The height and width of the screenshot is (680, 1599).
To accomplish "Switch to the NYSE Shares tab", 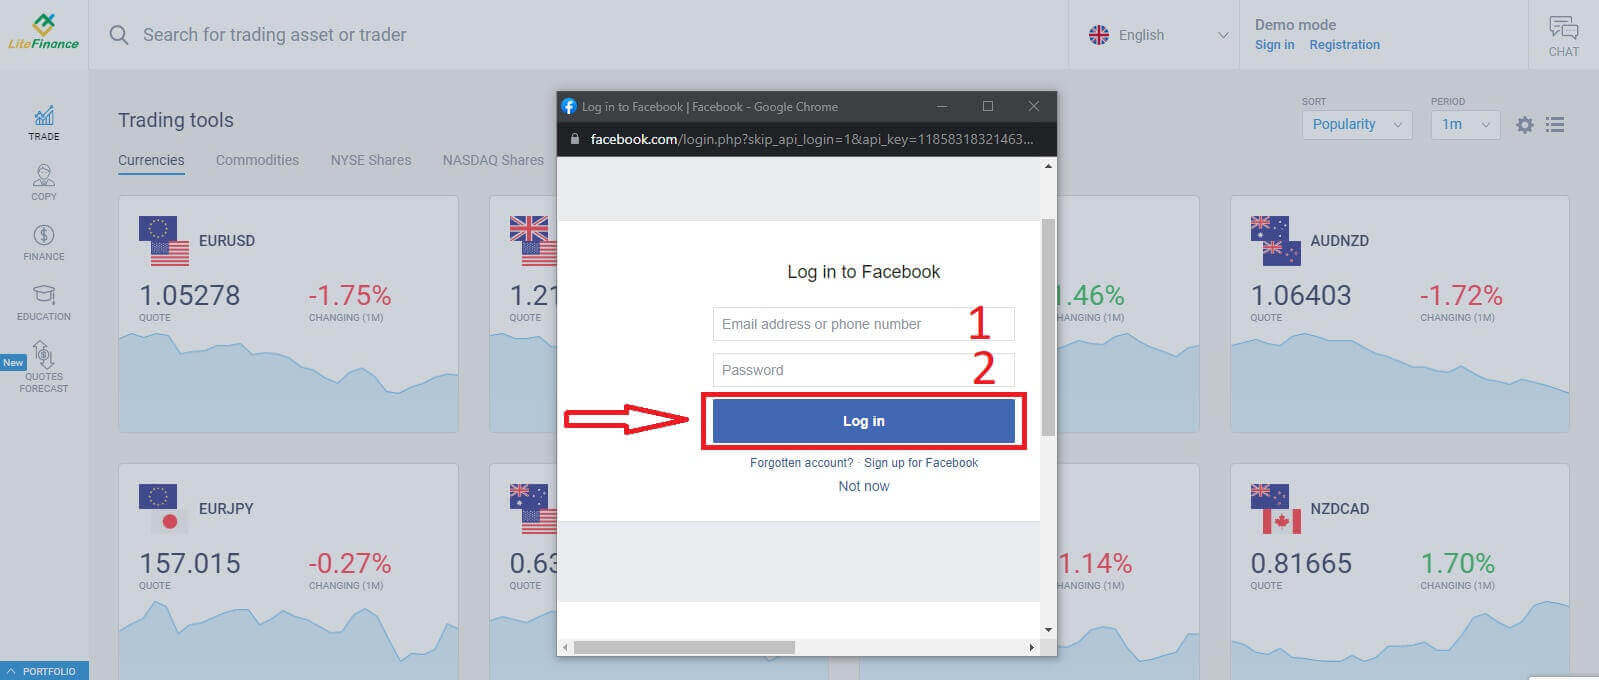I will point(371,160).
